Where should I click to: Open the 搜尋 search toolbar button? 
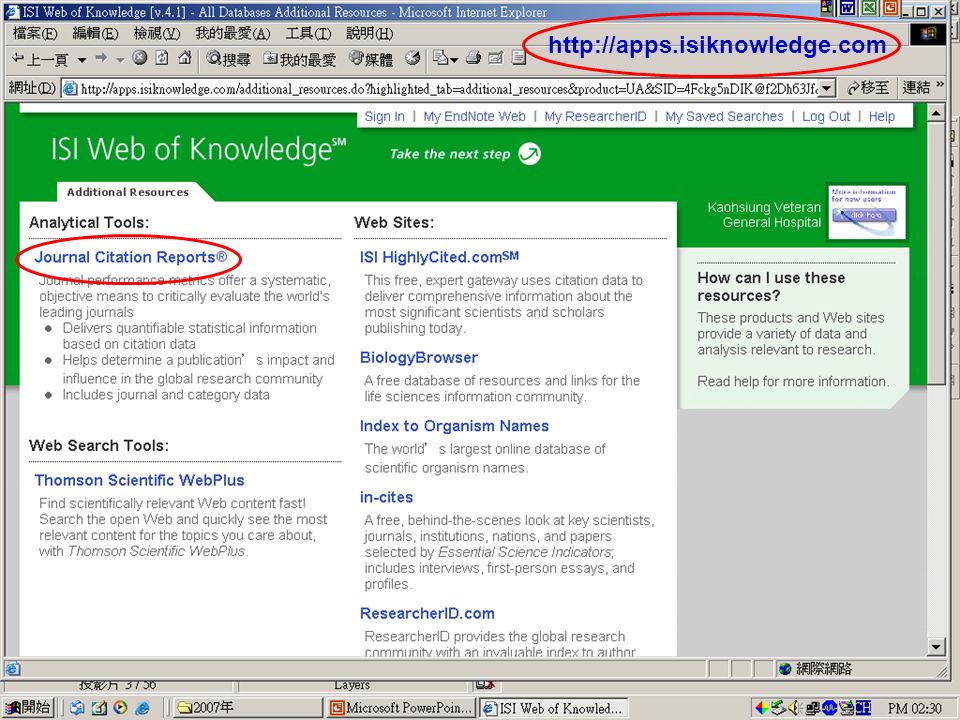tap(228, 59)
